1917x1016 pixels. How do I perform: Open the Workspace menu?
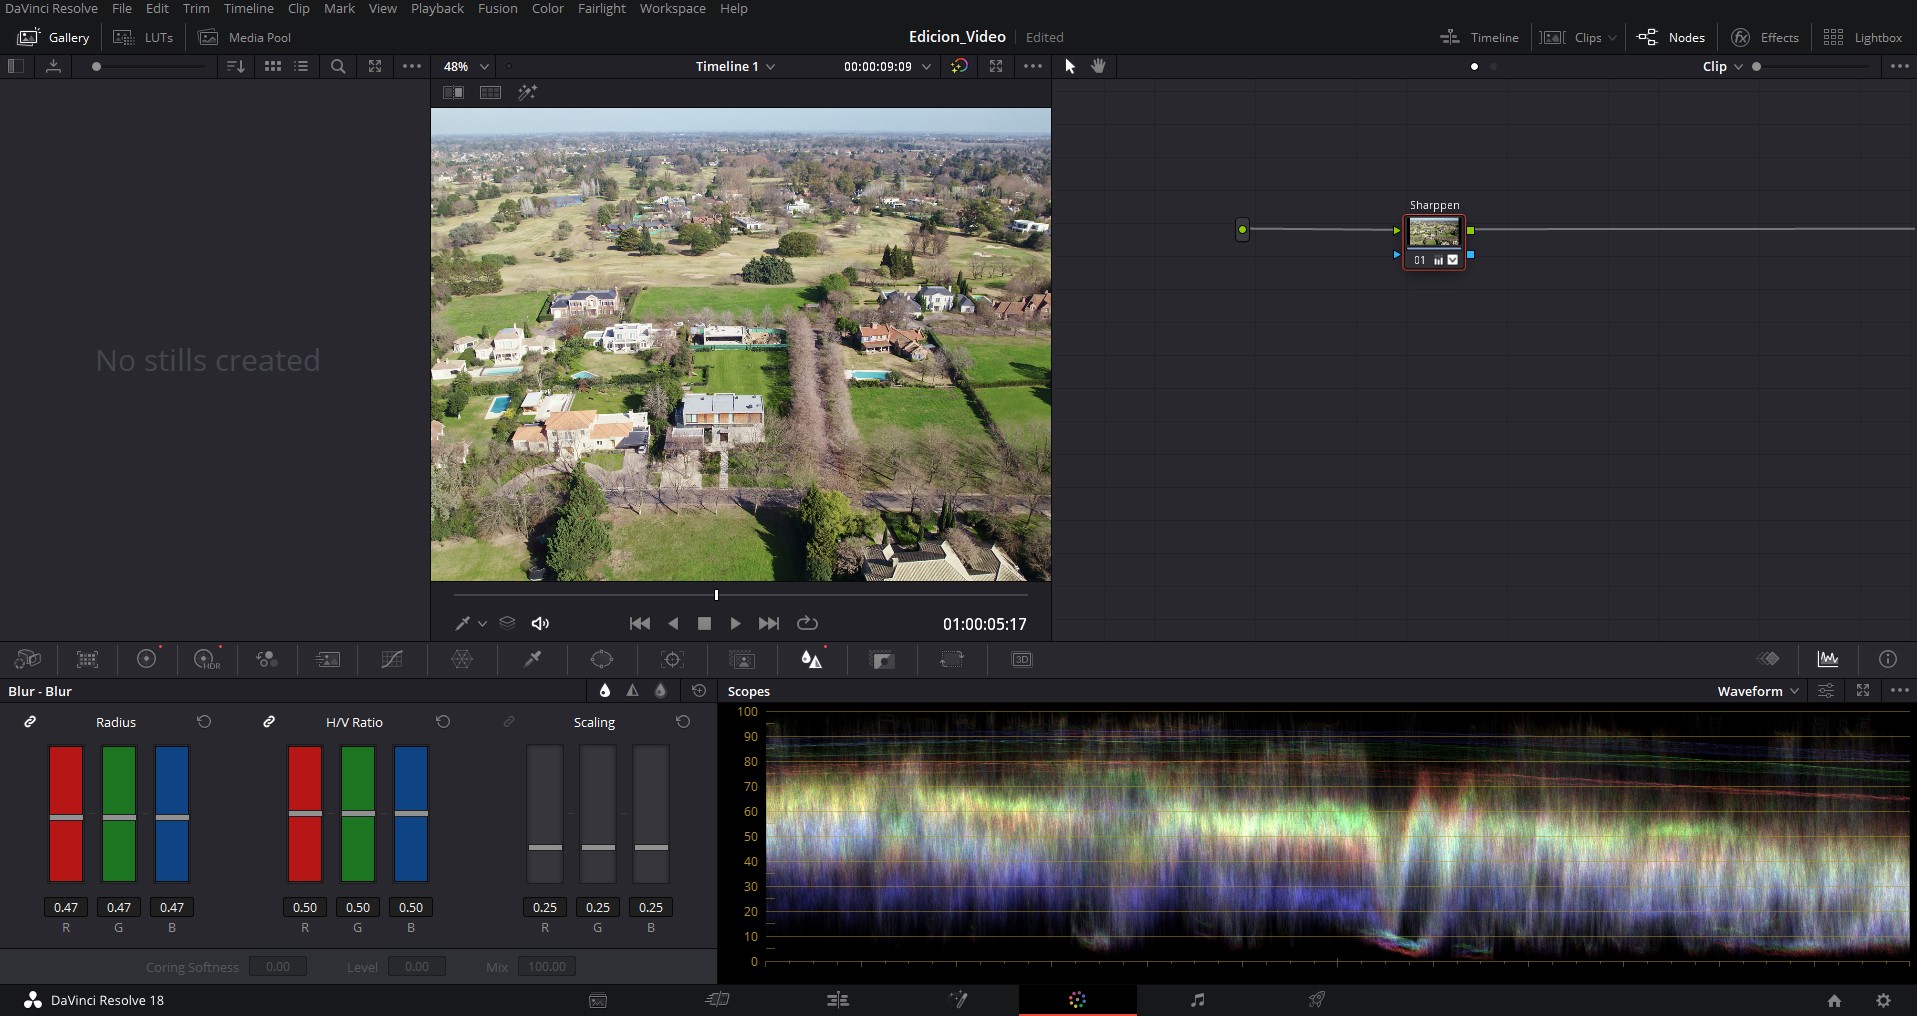(x=673, y=8)
